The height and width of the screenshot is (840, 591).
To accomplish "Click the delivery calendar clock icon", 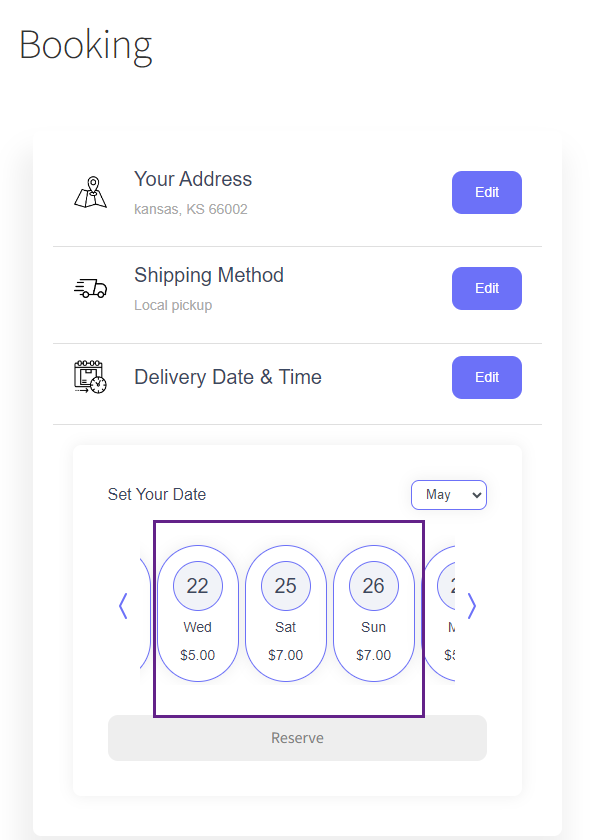I will [x=91, y=377].
